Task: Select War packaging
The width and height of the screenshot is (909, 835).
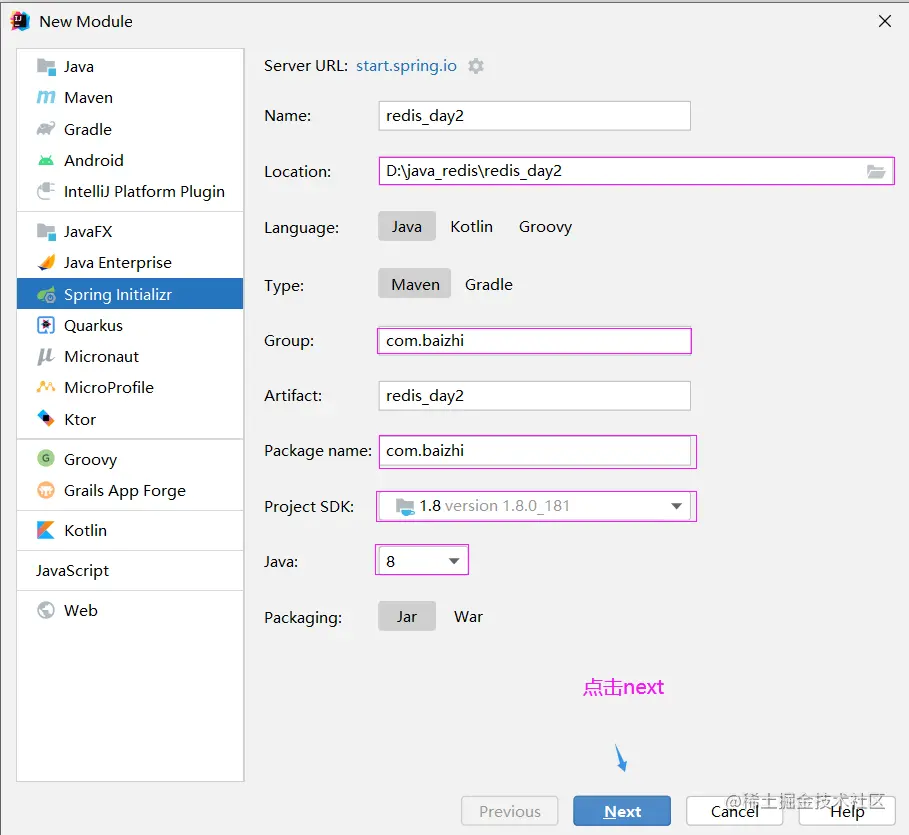Action: pyautogui.click(x=468, y=616)
